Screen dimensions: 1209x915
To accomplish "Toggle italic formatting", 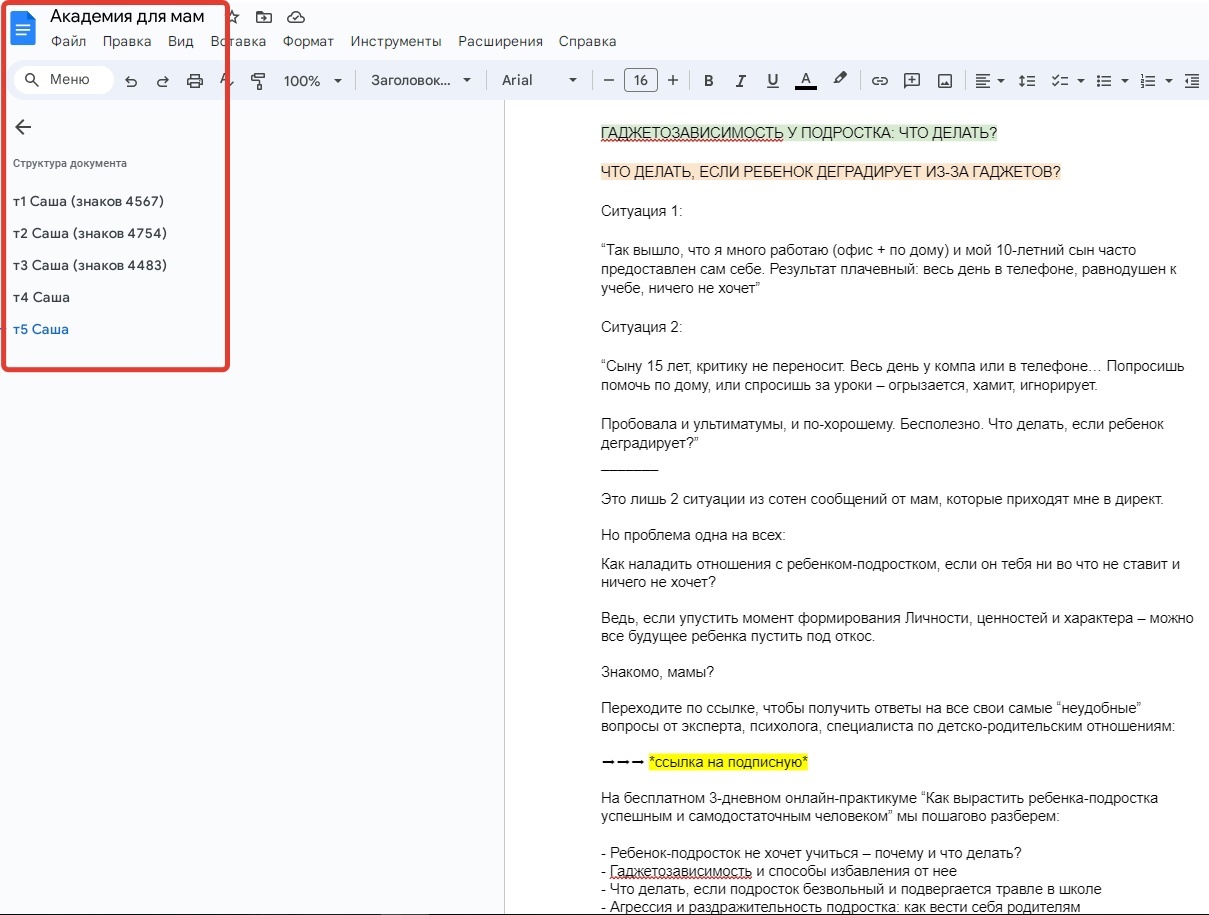I will (x=740, y=81).
